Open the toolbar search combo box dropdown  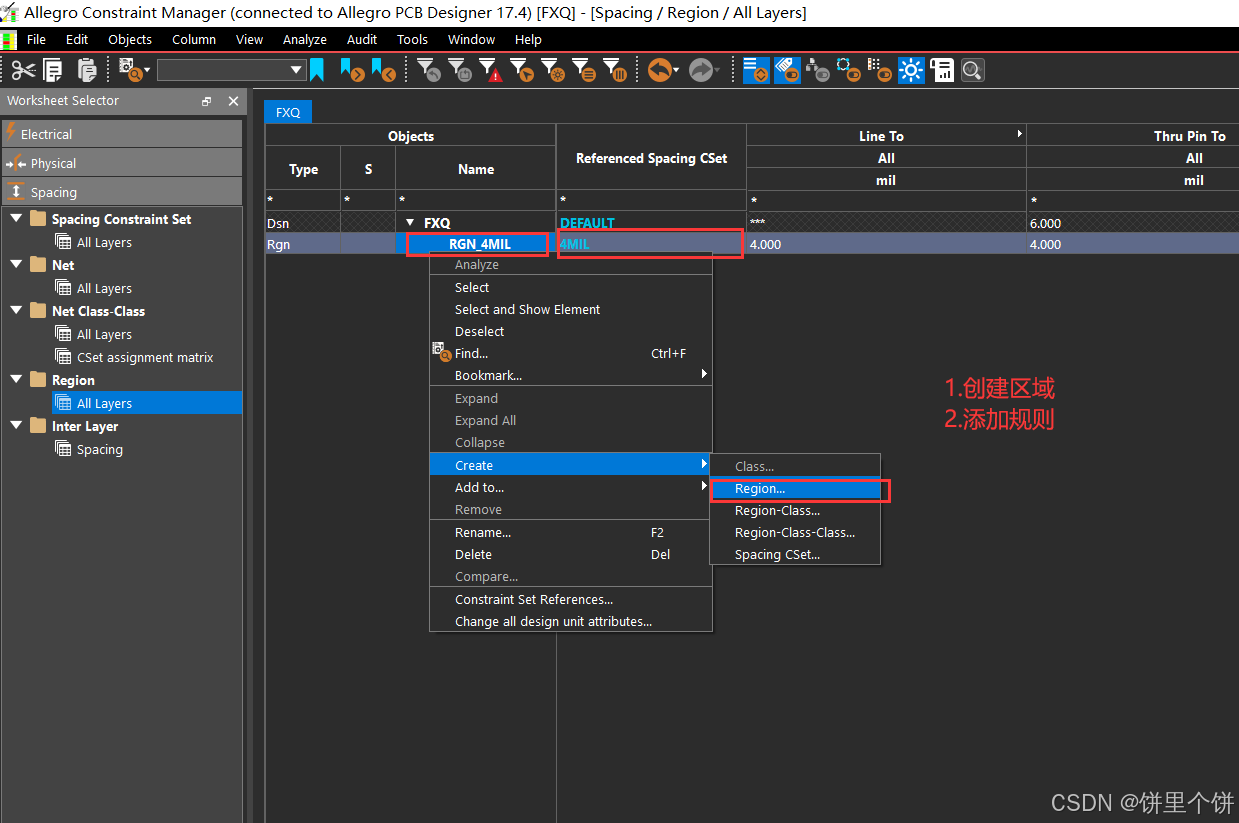296,70
